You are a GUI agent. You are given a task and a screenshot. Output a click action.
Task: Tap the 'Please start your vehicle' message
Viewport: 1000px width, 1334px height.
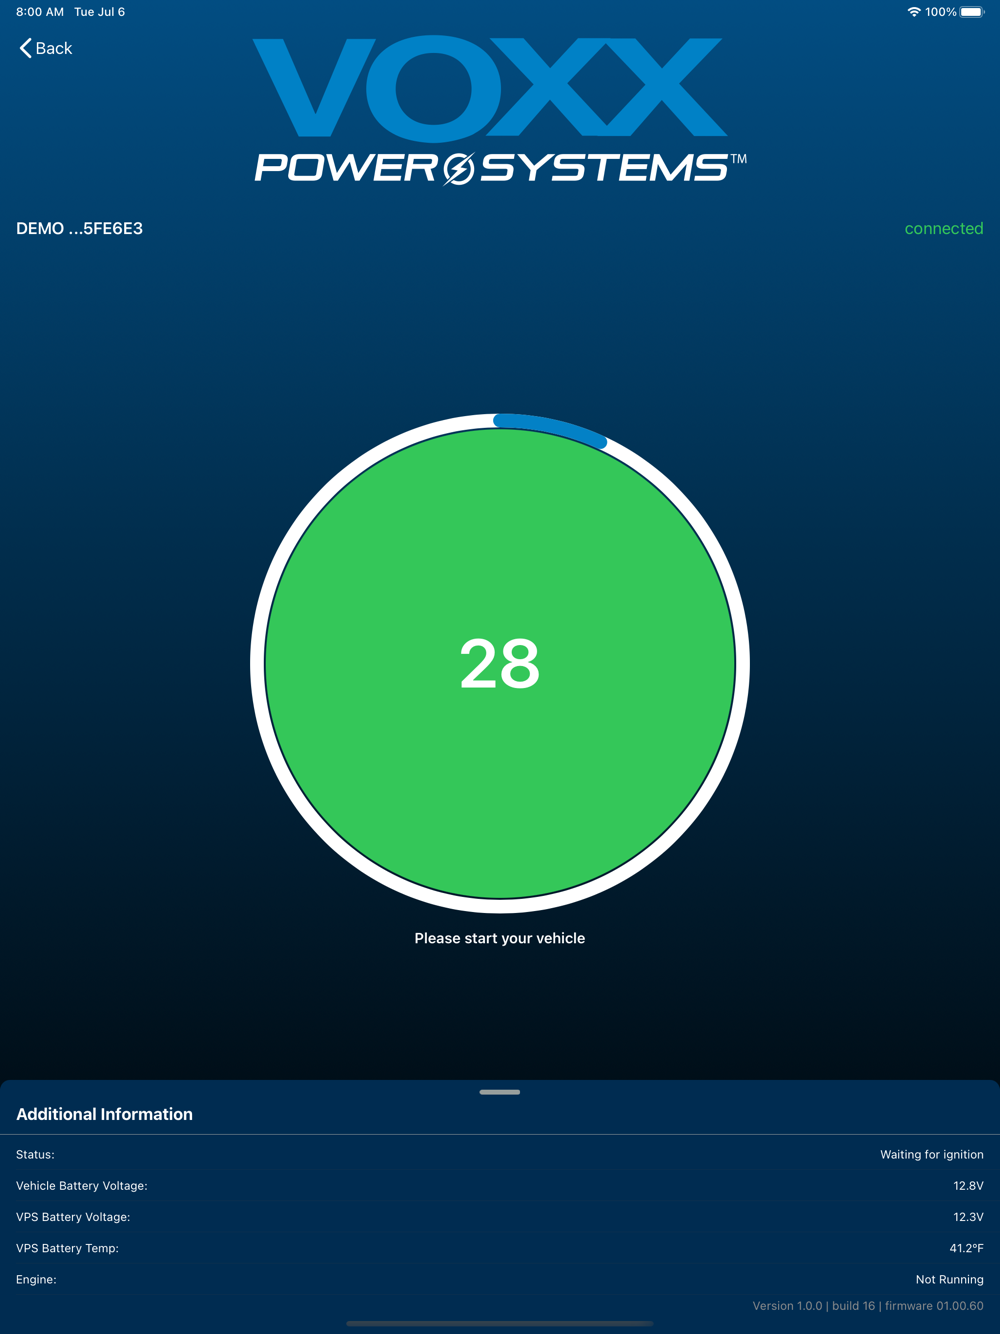[500, 938]
